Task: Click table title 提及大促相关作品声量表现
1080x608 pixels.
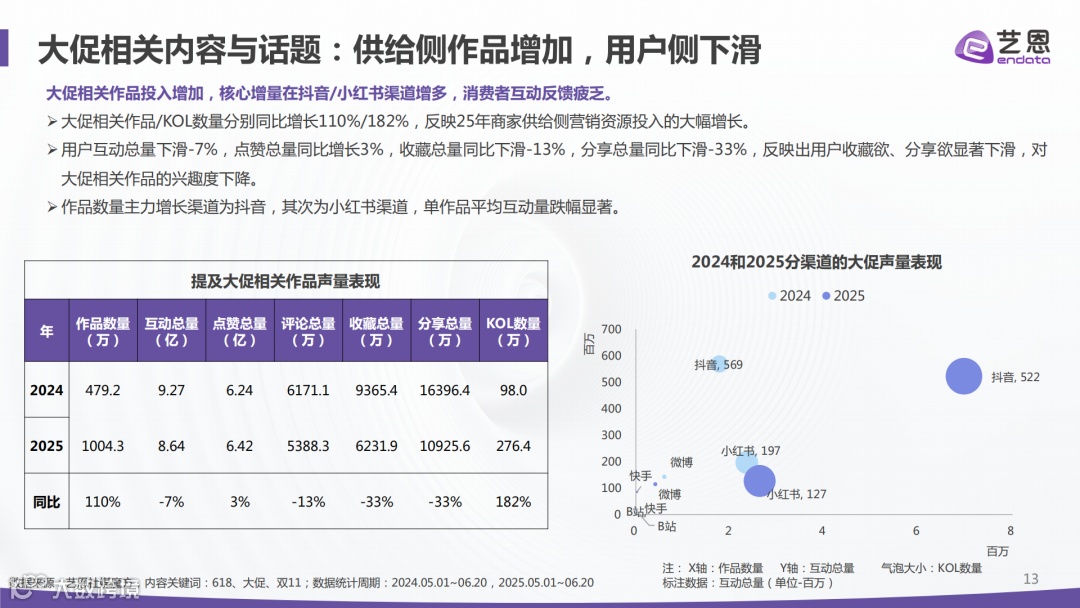Action: (285, 281)
